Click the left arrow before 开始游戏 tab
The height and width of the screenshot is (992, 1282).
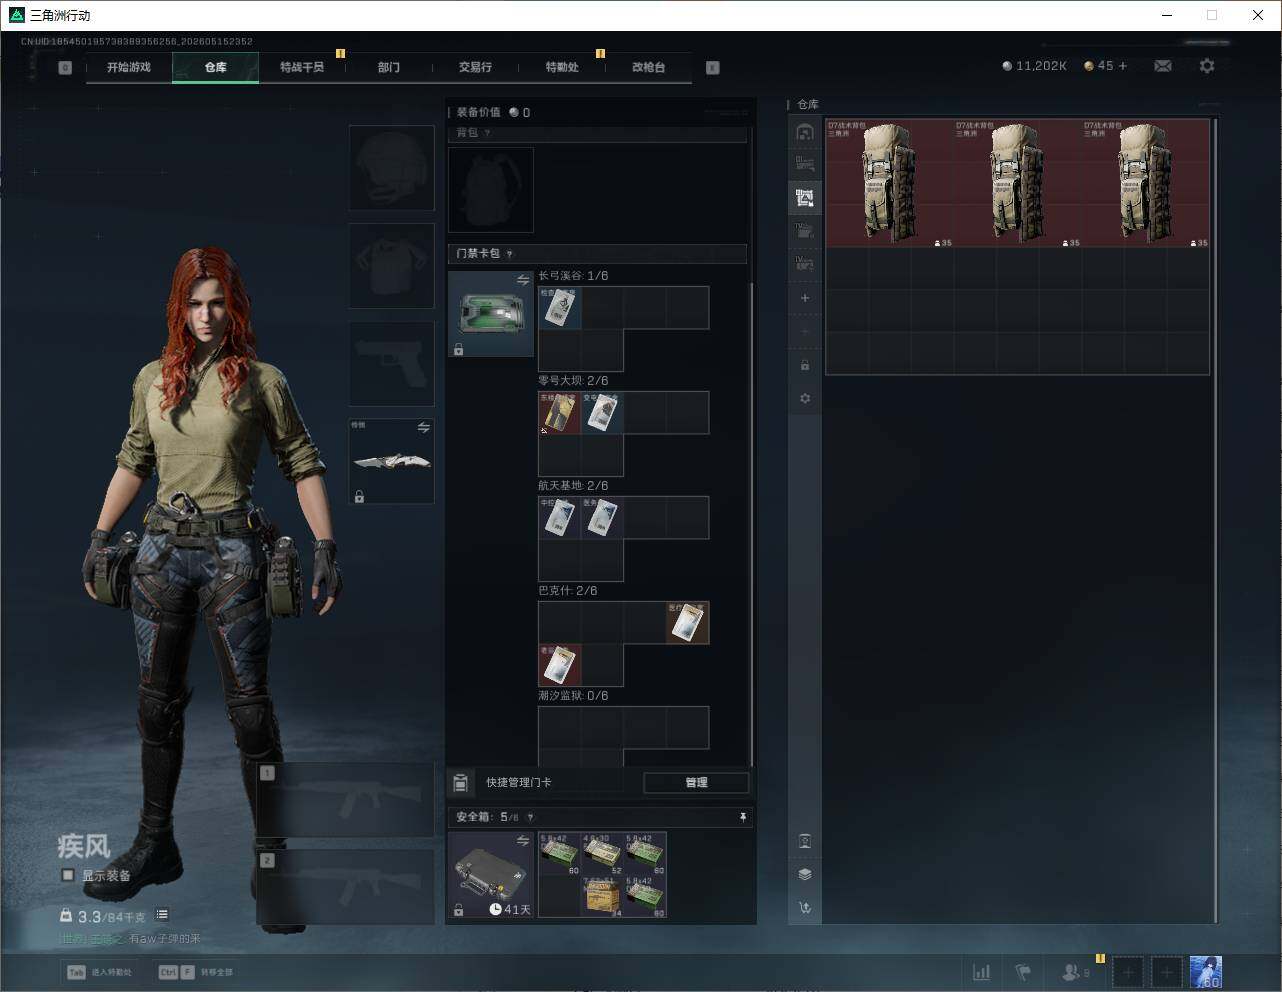(x=65, y=68)
